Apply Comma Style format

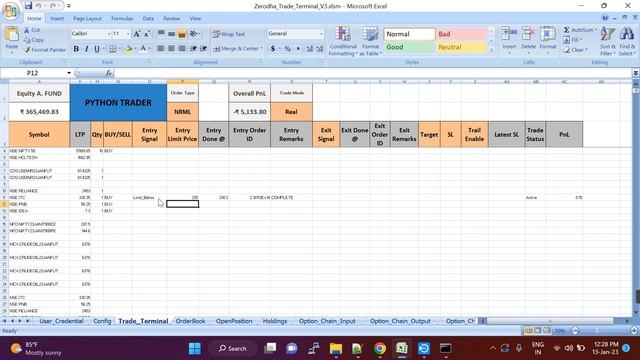pyautogui.click(x=298, y=49)
